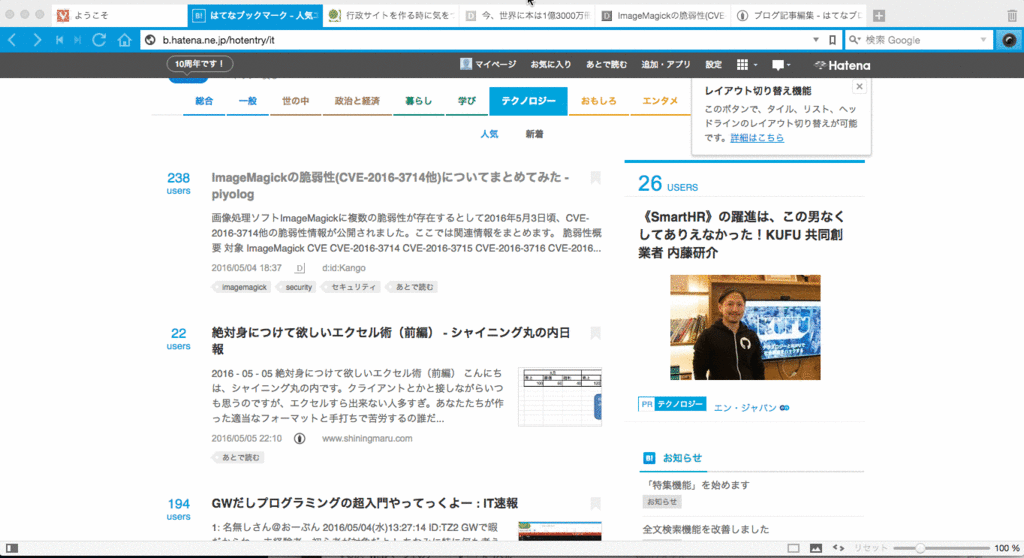Screen dimensions: 1024x558
Task: Click the セキュリティ tag
Action: (352, 287)
